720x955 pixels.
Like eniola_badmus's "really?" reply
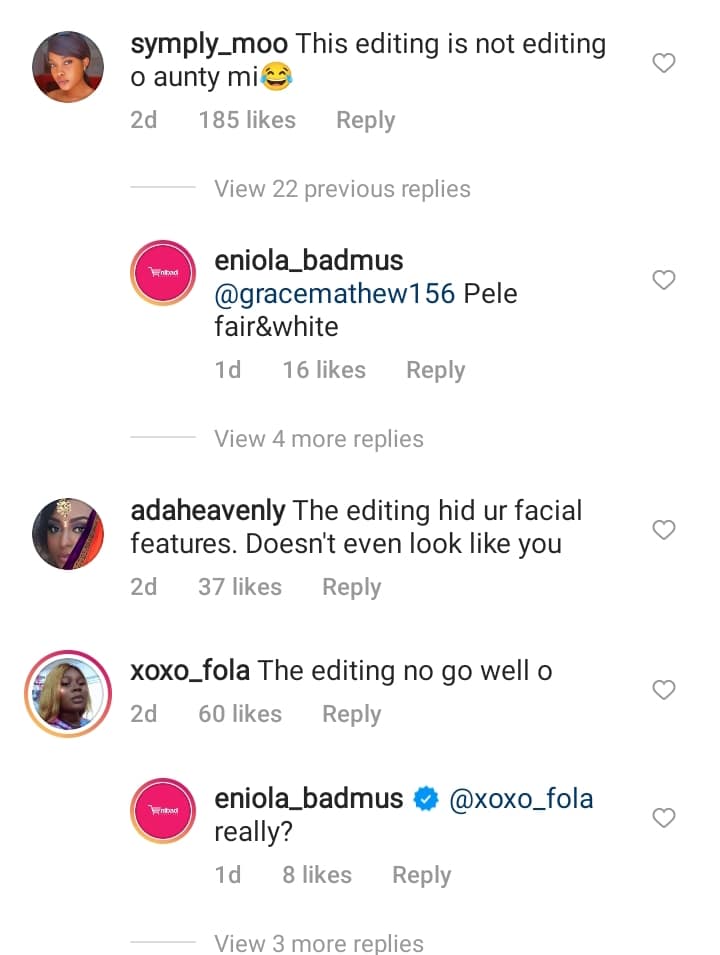[664, 818]
